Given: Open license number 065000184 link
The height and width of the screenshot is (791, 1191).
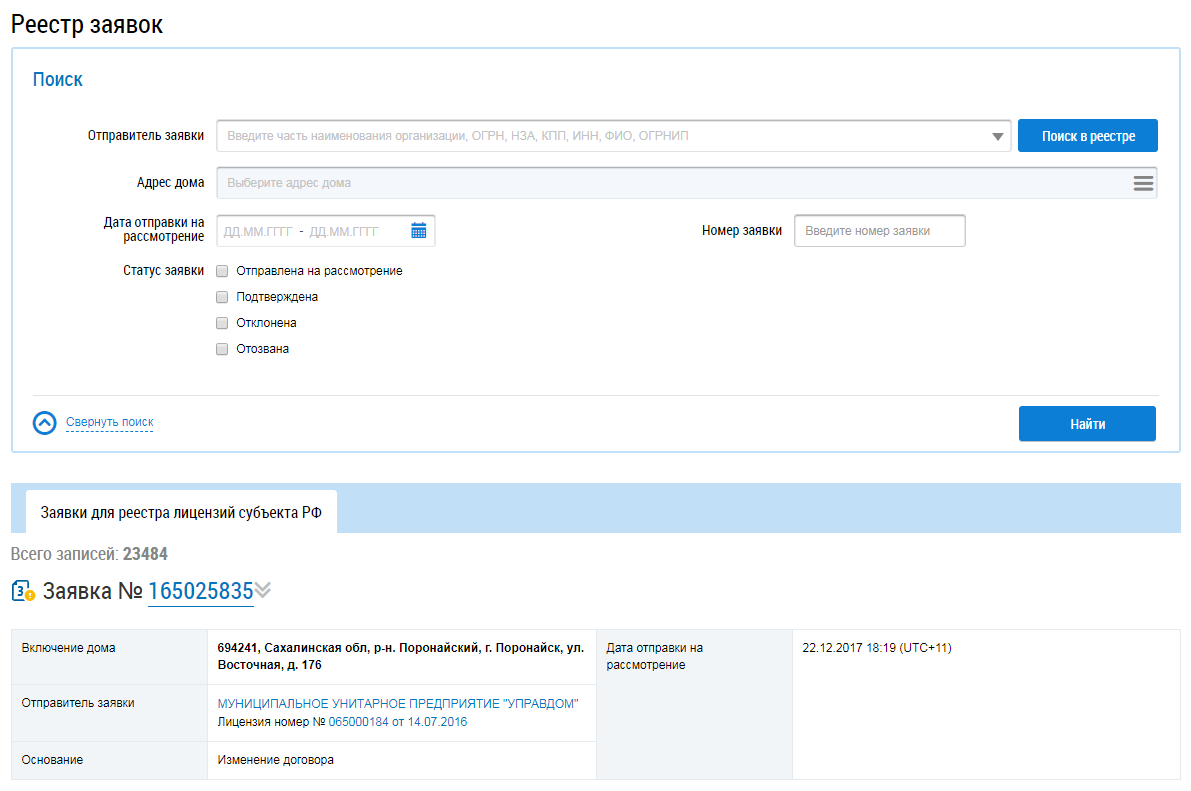Looking at the screenshot, I should point(358,722).
